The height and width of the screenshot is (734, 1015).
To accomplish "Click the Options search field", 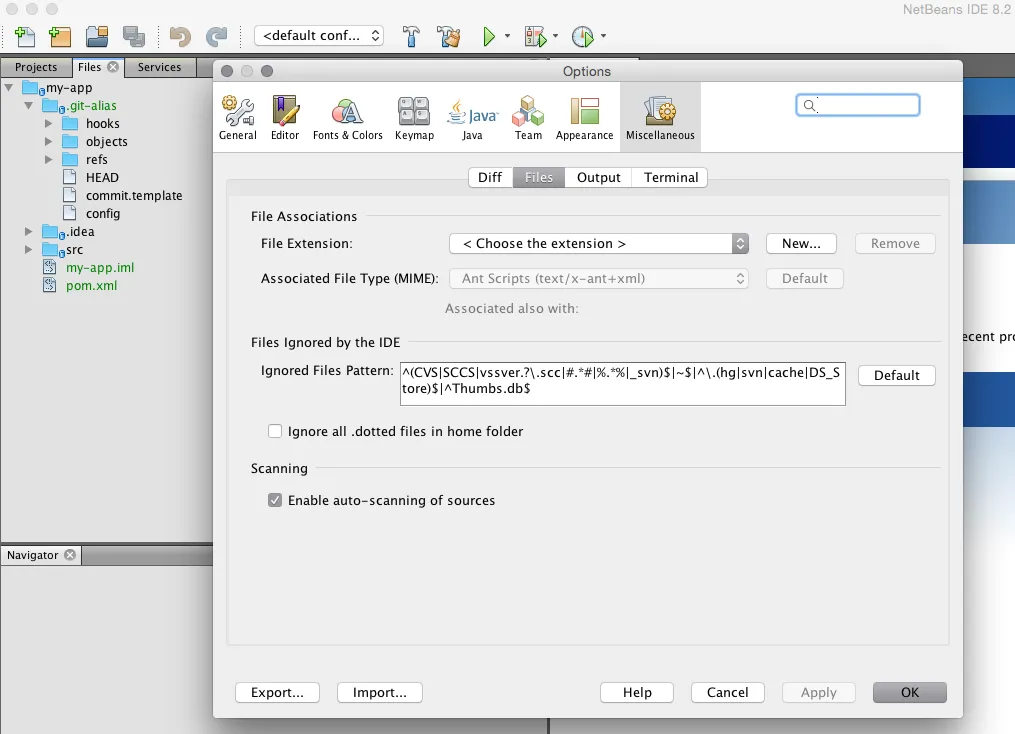I will click(x=858, y=105).
